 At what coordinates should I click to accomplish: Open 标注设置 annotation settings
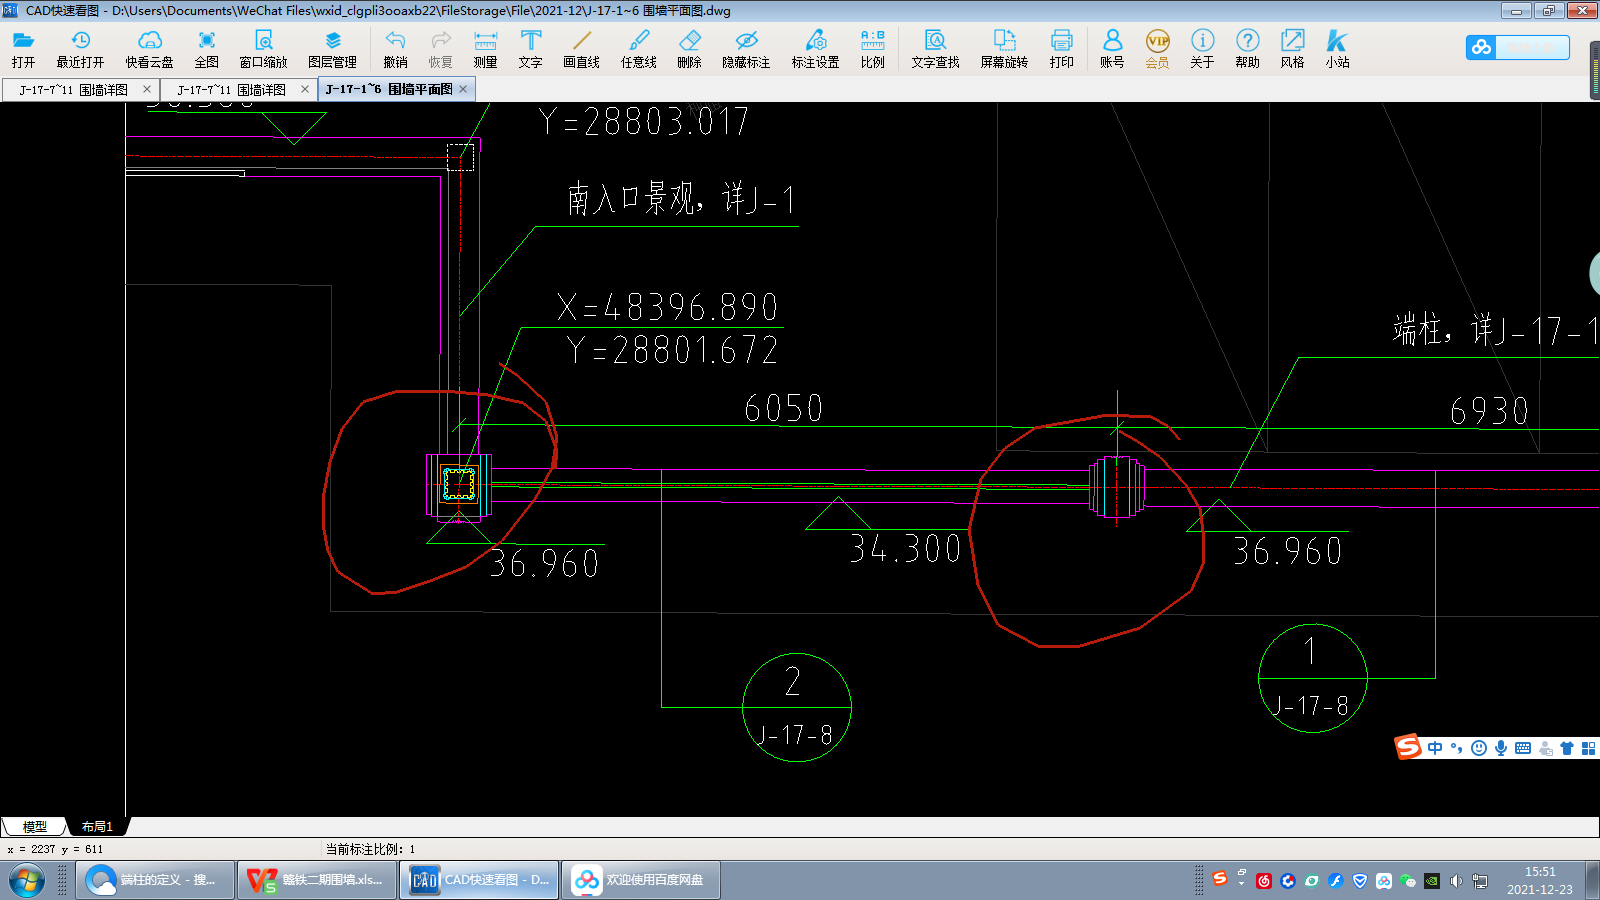(815, 49)
